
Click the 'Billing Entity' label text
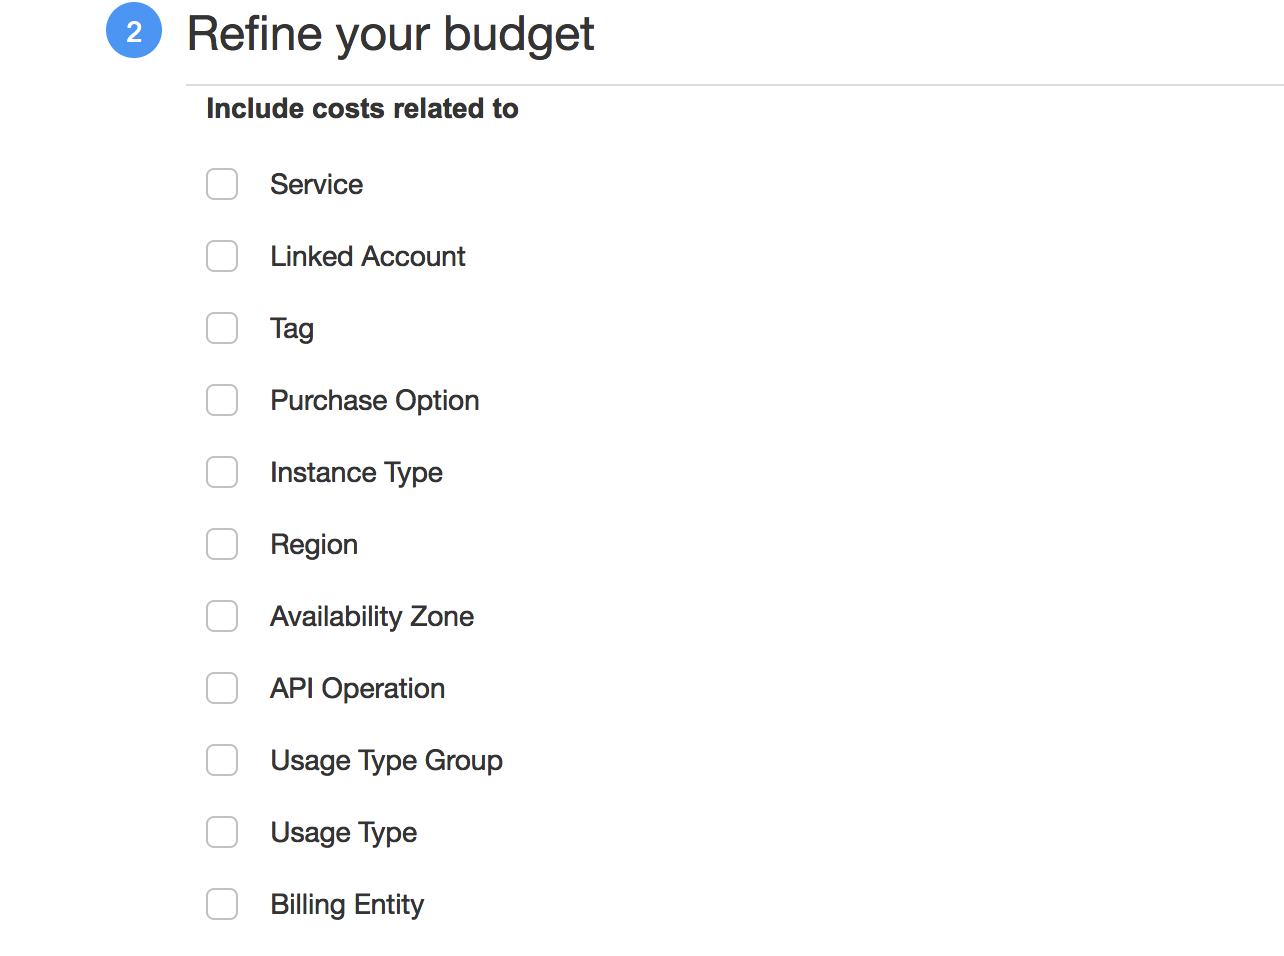347,904
